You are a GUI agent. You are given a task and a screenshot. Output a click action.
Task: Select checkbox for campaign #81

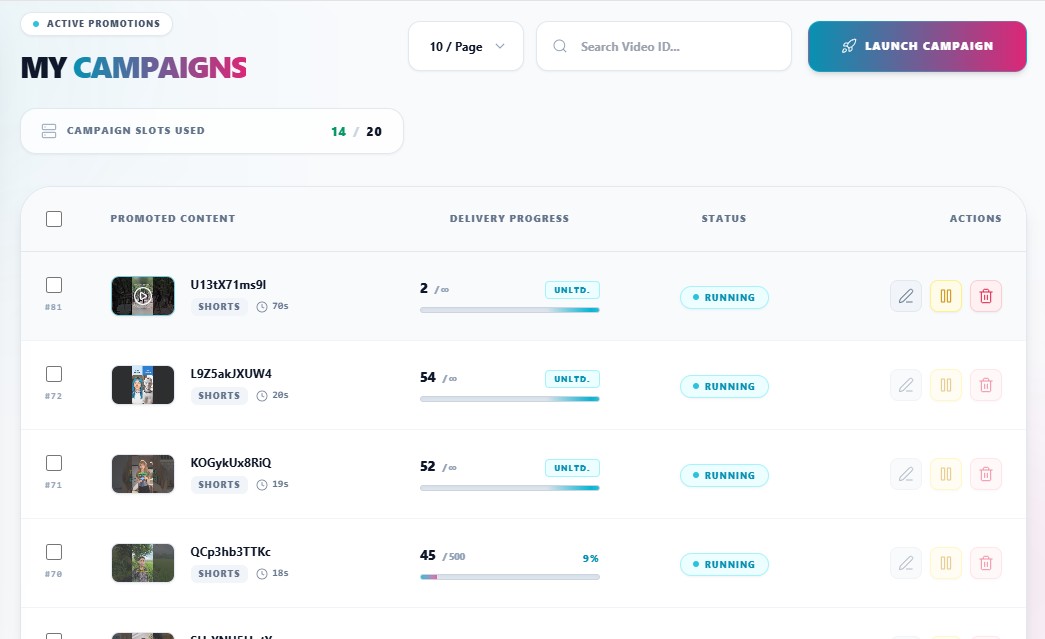[x=54, y=285]
